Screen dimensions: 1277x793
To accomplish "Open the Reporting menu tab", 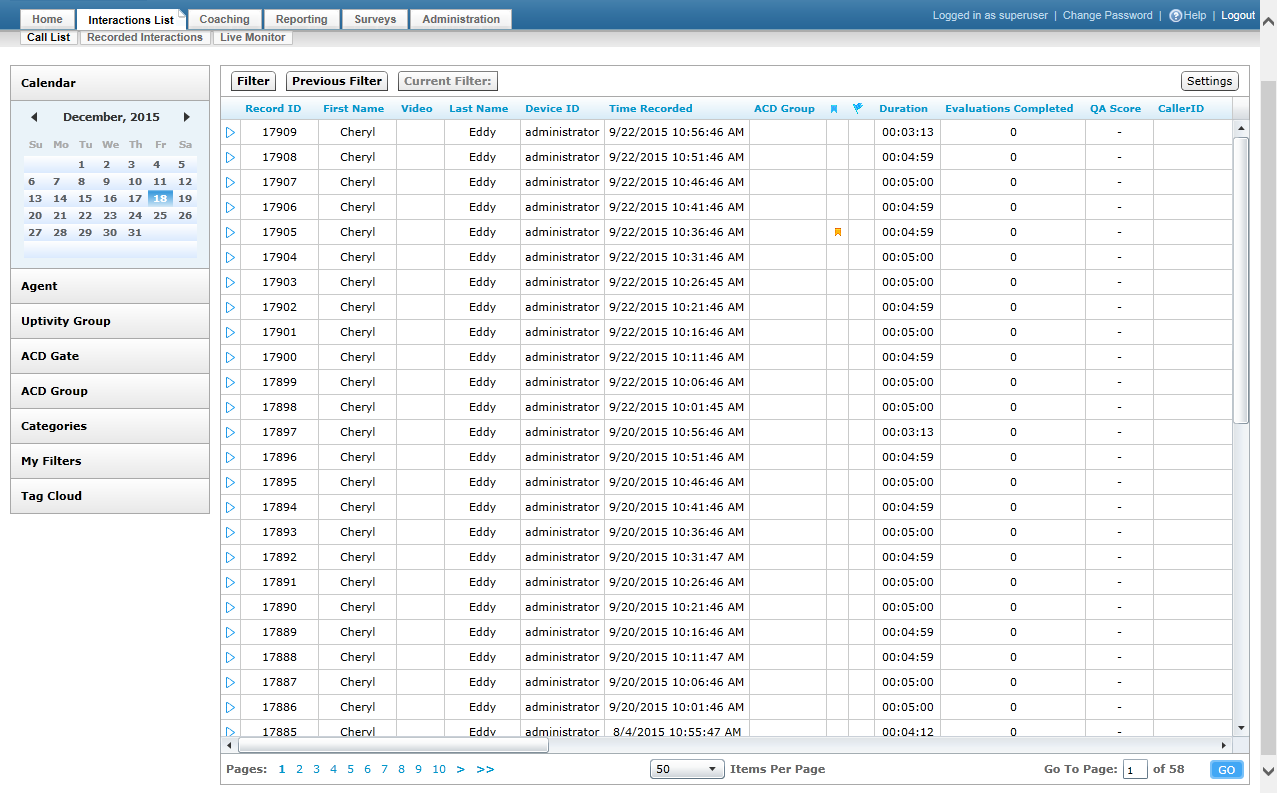I will coord(301,18).
